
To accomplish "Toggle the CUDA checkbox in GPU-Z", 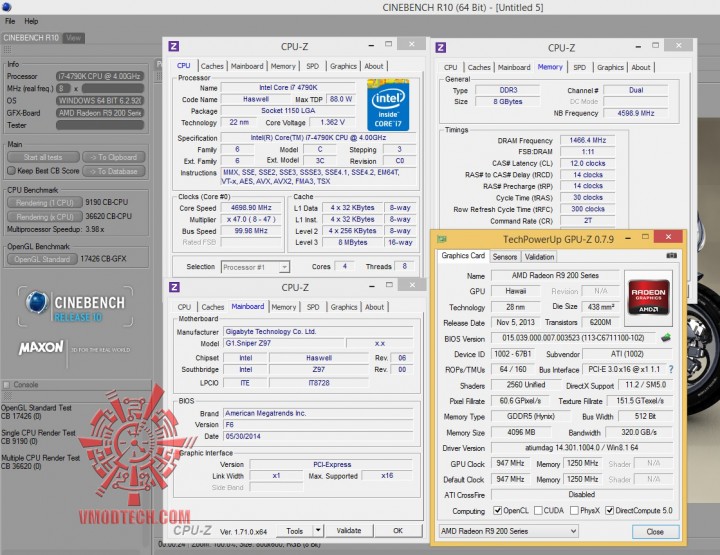I will [539, 510].
